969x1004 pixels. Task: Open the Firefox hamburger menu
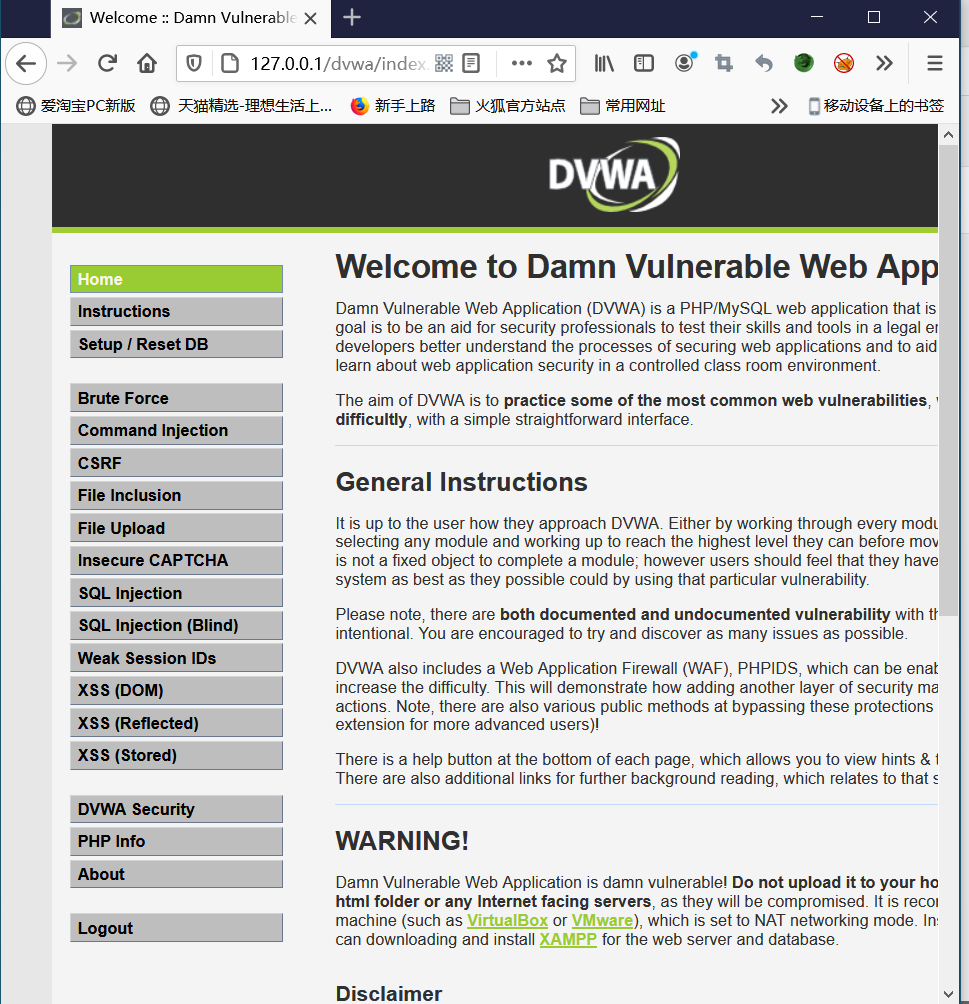coord(935,63)
